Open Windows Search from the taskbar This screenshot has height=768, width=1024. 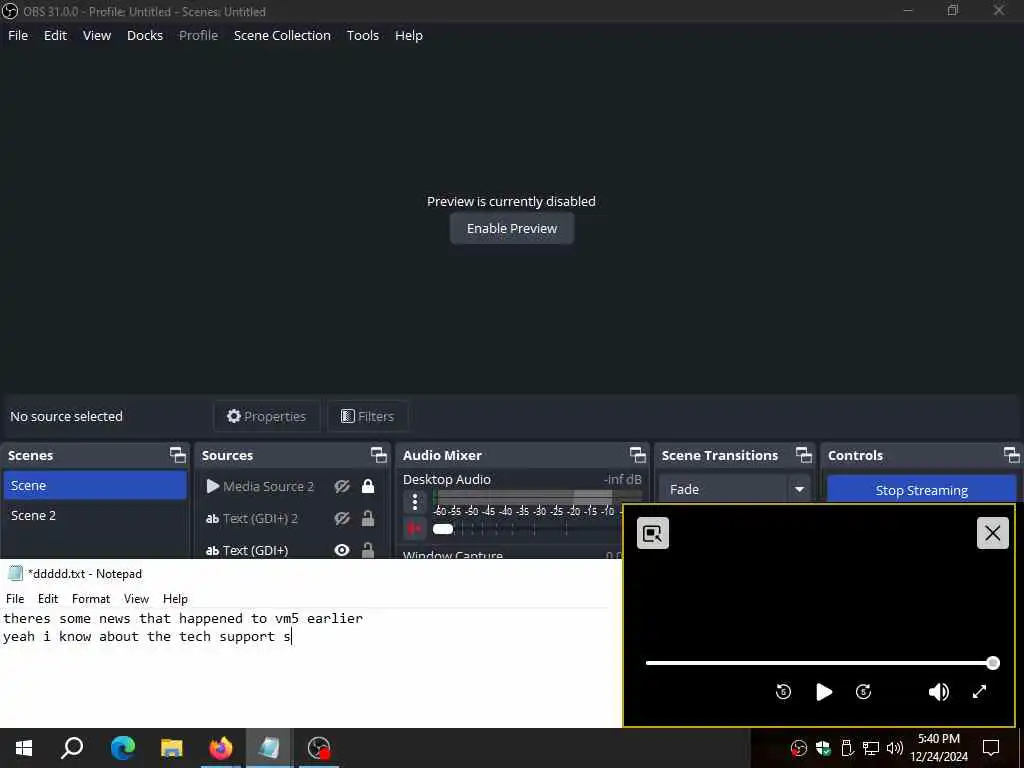pyautogui.click(x=72, y=748)
